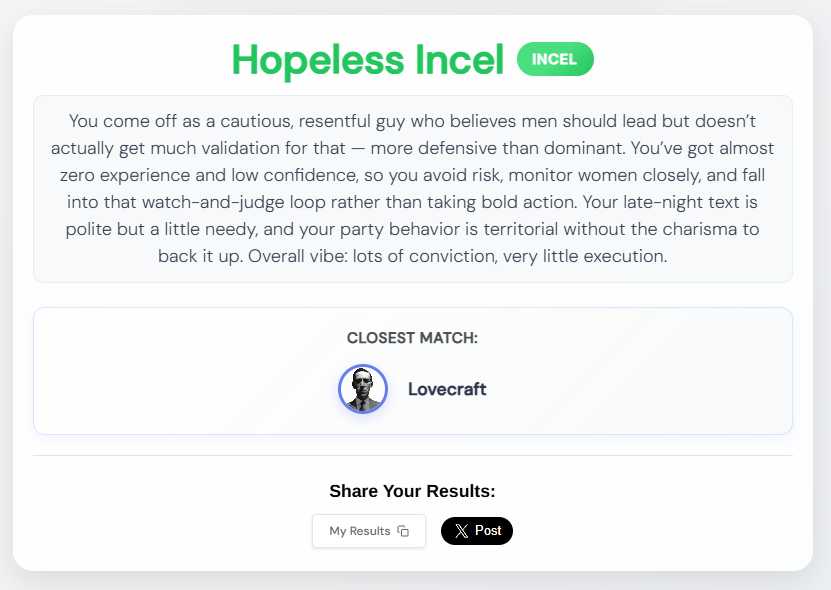The image size is (831, 590).
Task: Click the horizontal divider above share section
Action: click(x=412, y=455)
